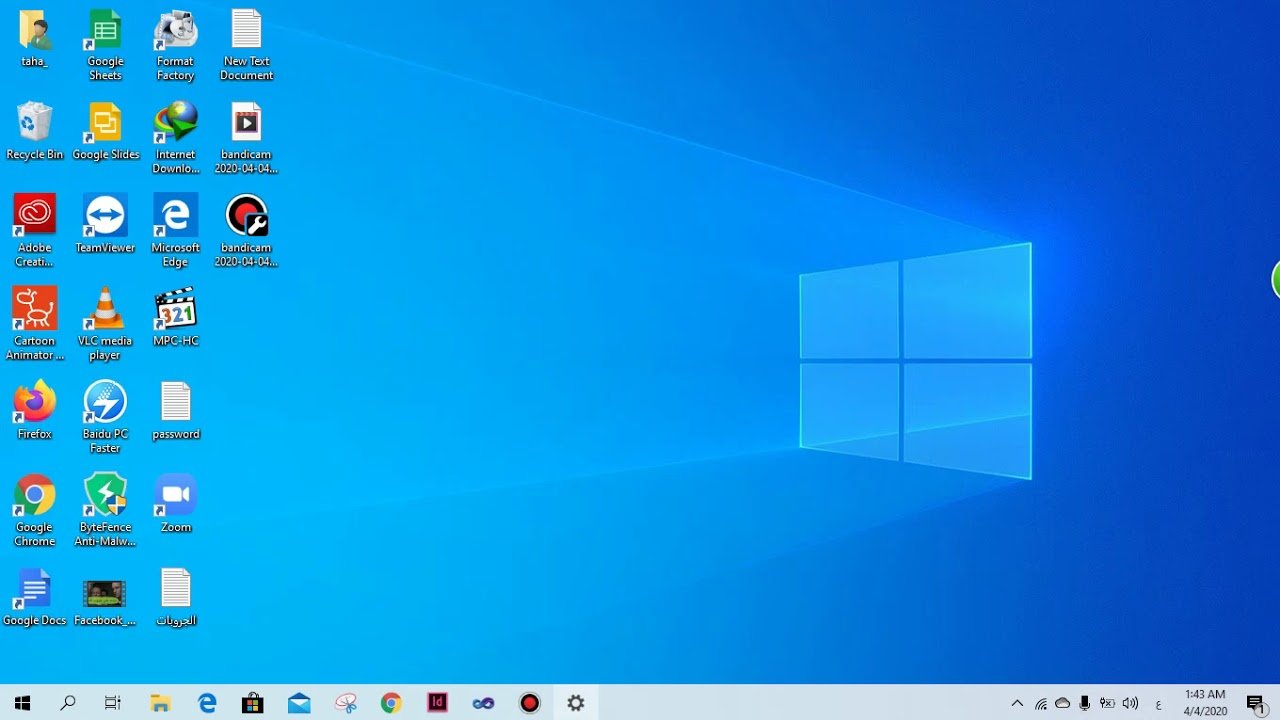Open File Explorer from the taskbar
This screenshot has height=720, width=1280.
pos(160,703)
